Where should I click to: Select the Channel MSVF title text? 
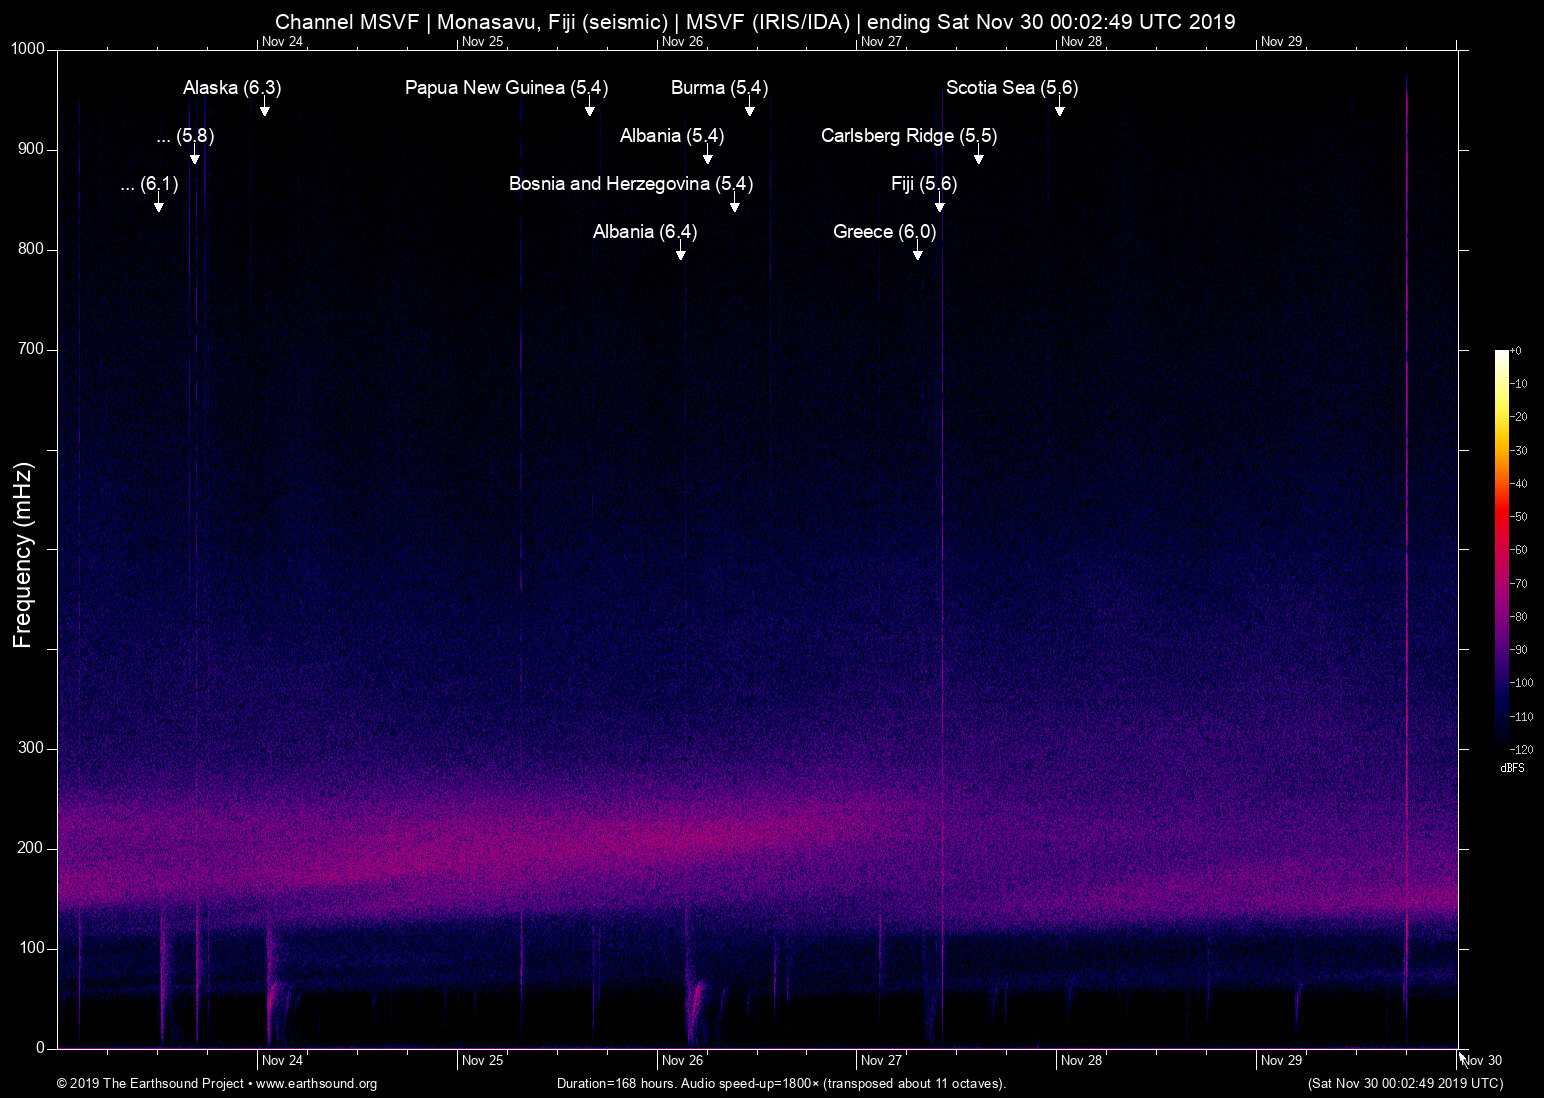(756, 21)
